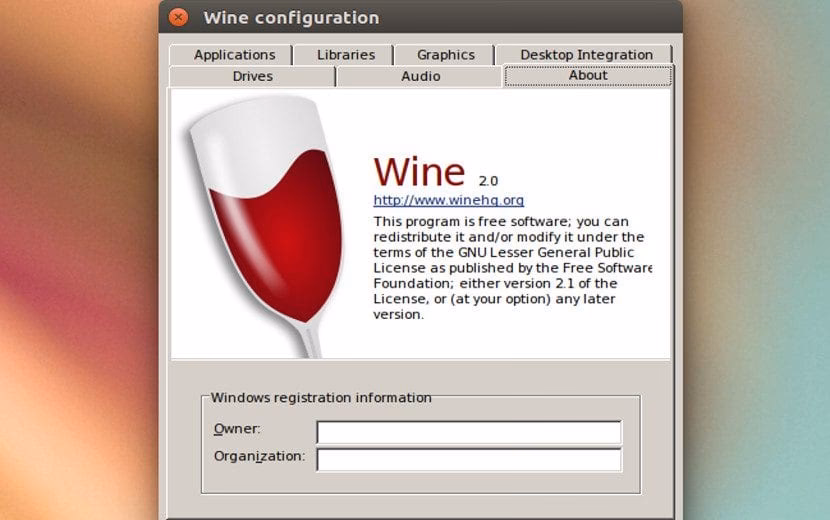This screenshot has width=830, height=520.
Task: Switch to the Audio tab
Action: pyautogui.click(x=420, y=76)
